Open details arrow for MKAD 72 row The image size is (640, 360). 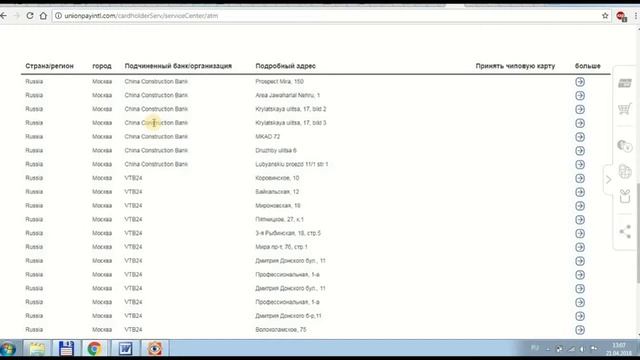(580, 137)
